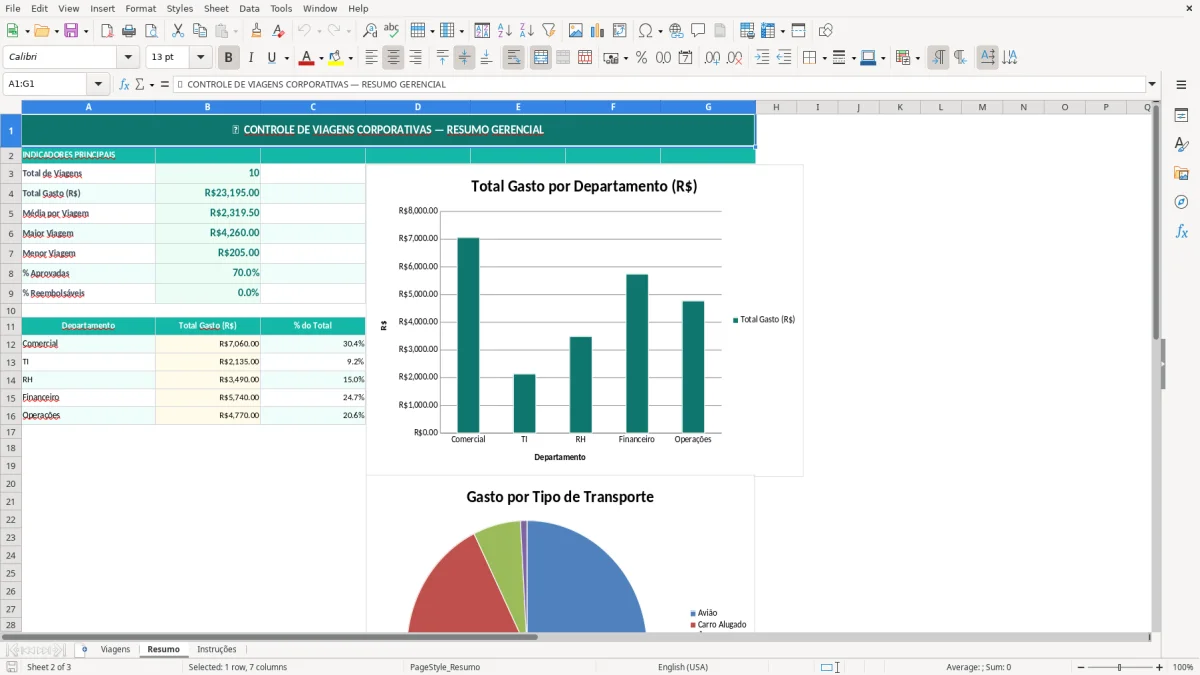Click the Print icon
This screenshot has width=1200, height=675.
[129, 31]
